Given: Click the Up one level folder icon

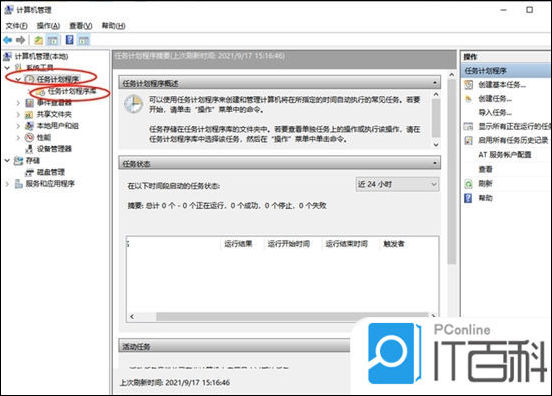Looking at the screenshot, I should pos(38,40).
